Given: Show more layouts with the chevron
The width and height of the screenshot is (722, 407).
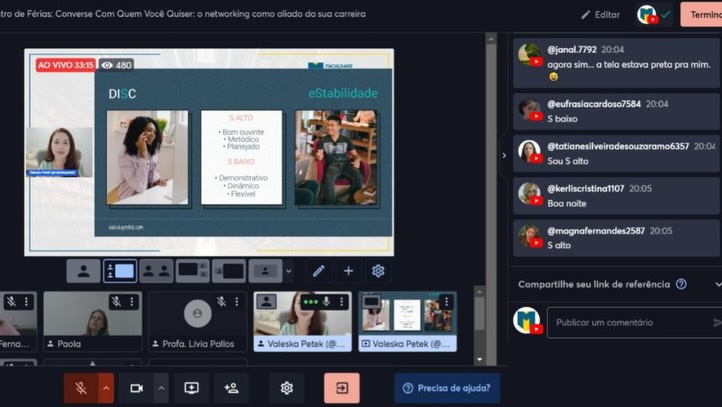Looking at the screenshot, I should click(289, 271).
